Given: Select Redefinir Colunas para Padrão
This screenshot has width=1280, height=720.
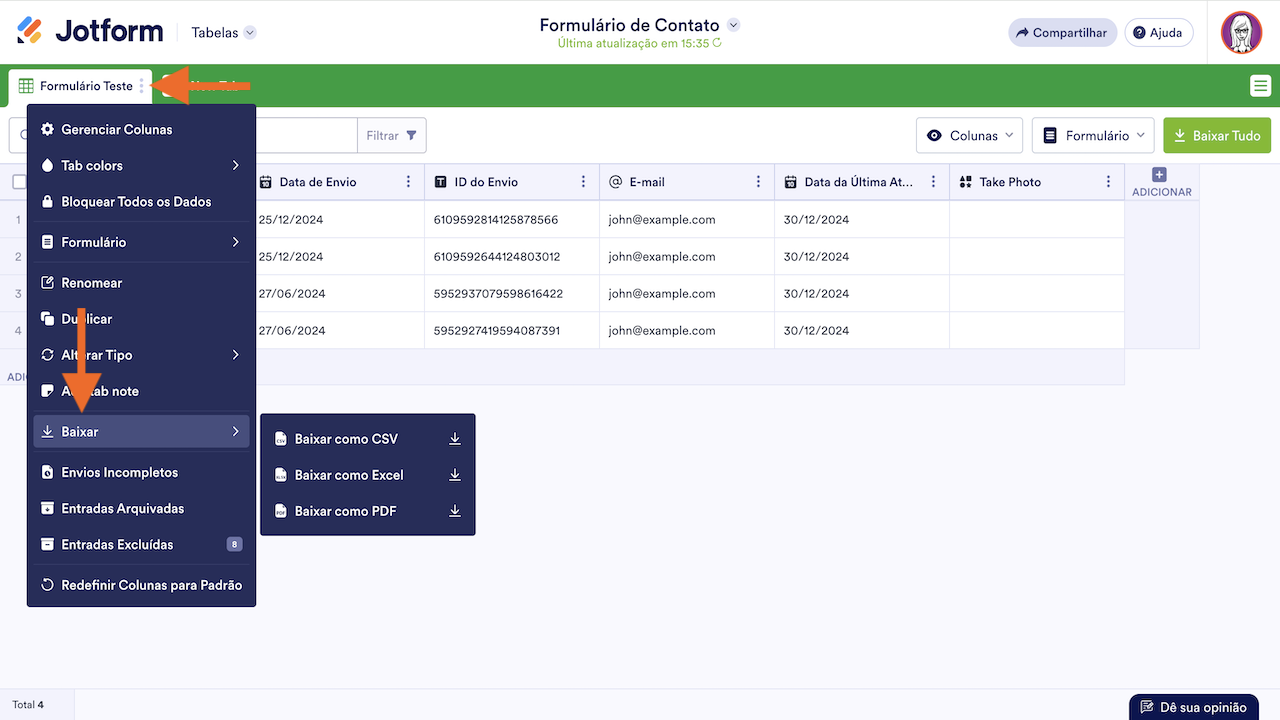Looking at the screenshot, I should pyautogui.click(x=141, y=585).
